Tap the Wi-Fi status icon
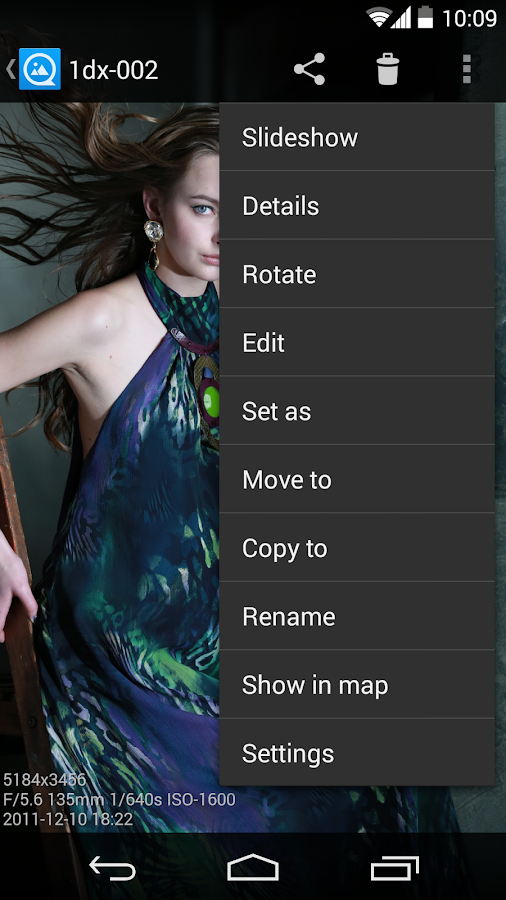This screenshot has height=900, width=506. tap(379, 18)
